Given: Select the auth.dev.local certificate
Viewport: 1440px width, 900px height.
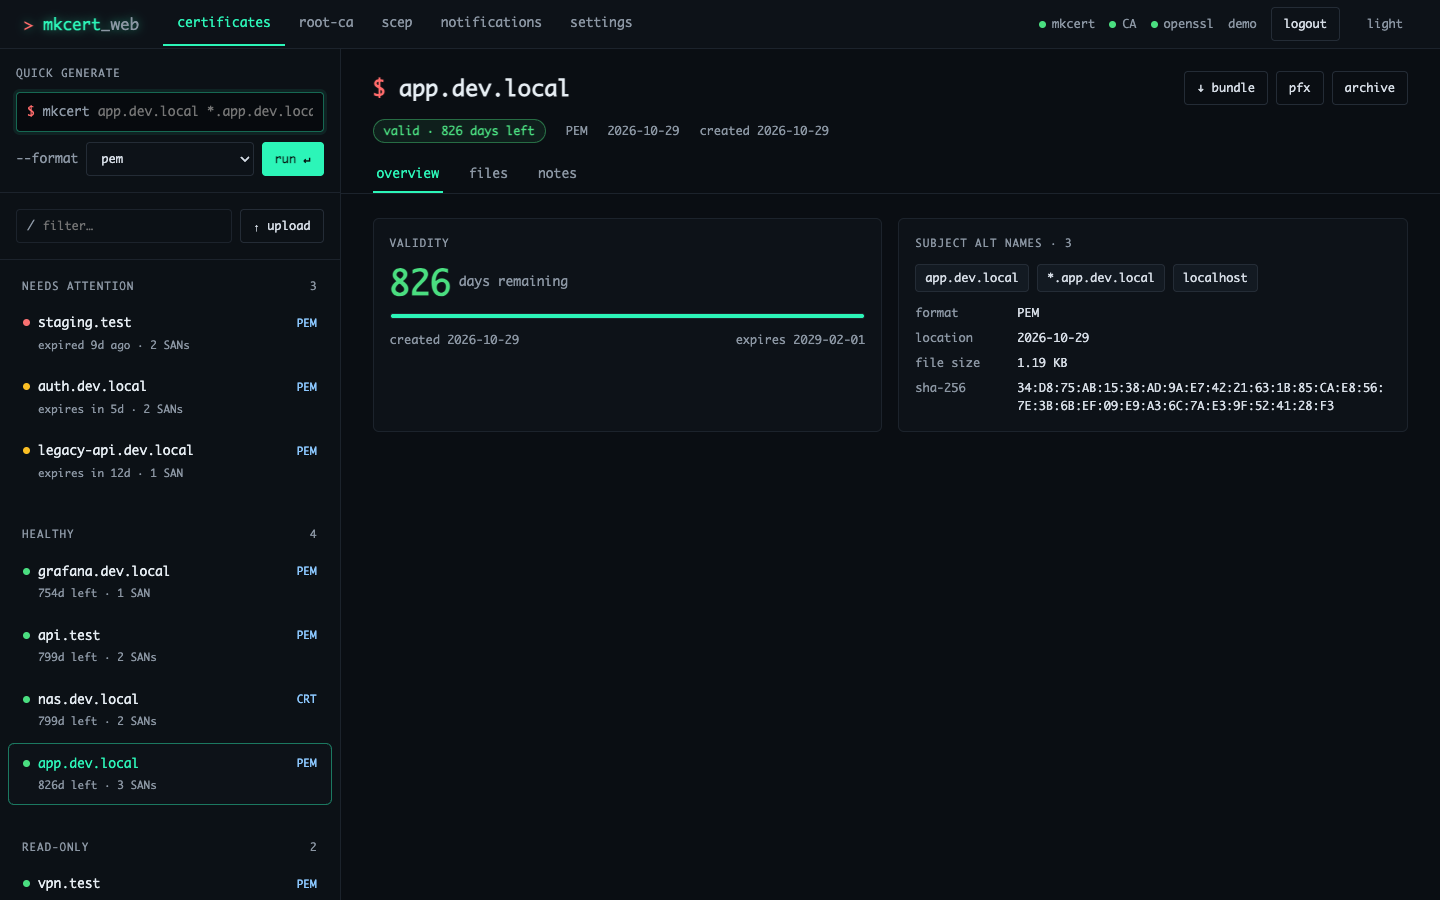Looking at the screenshot, I should (170, 397).
